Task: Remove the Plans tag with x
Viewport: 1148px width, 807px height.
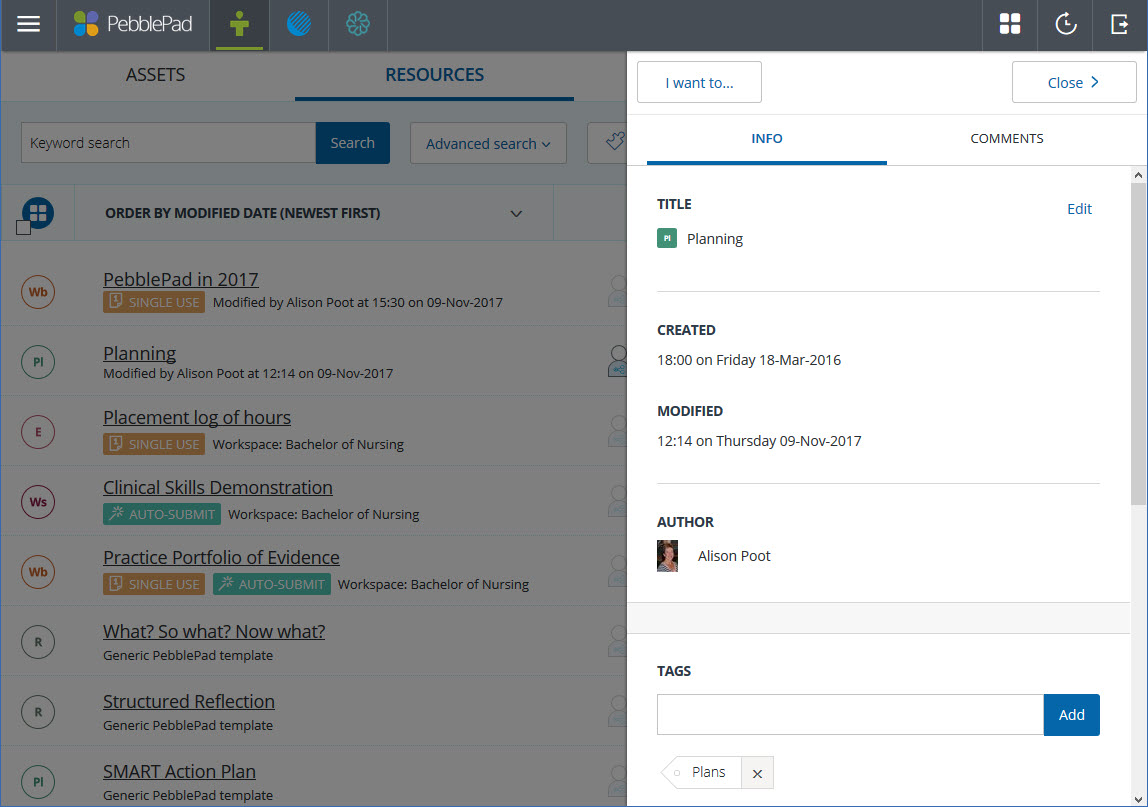Action: pos(757,773)
